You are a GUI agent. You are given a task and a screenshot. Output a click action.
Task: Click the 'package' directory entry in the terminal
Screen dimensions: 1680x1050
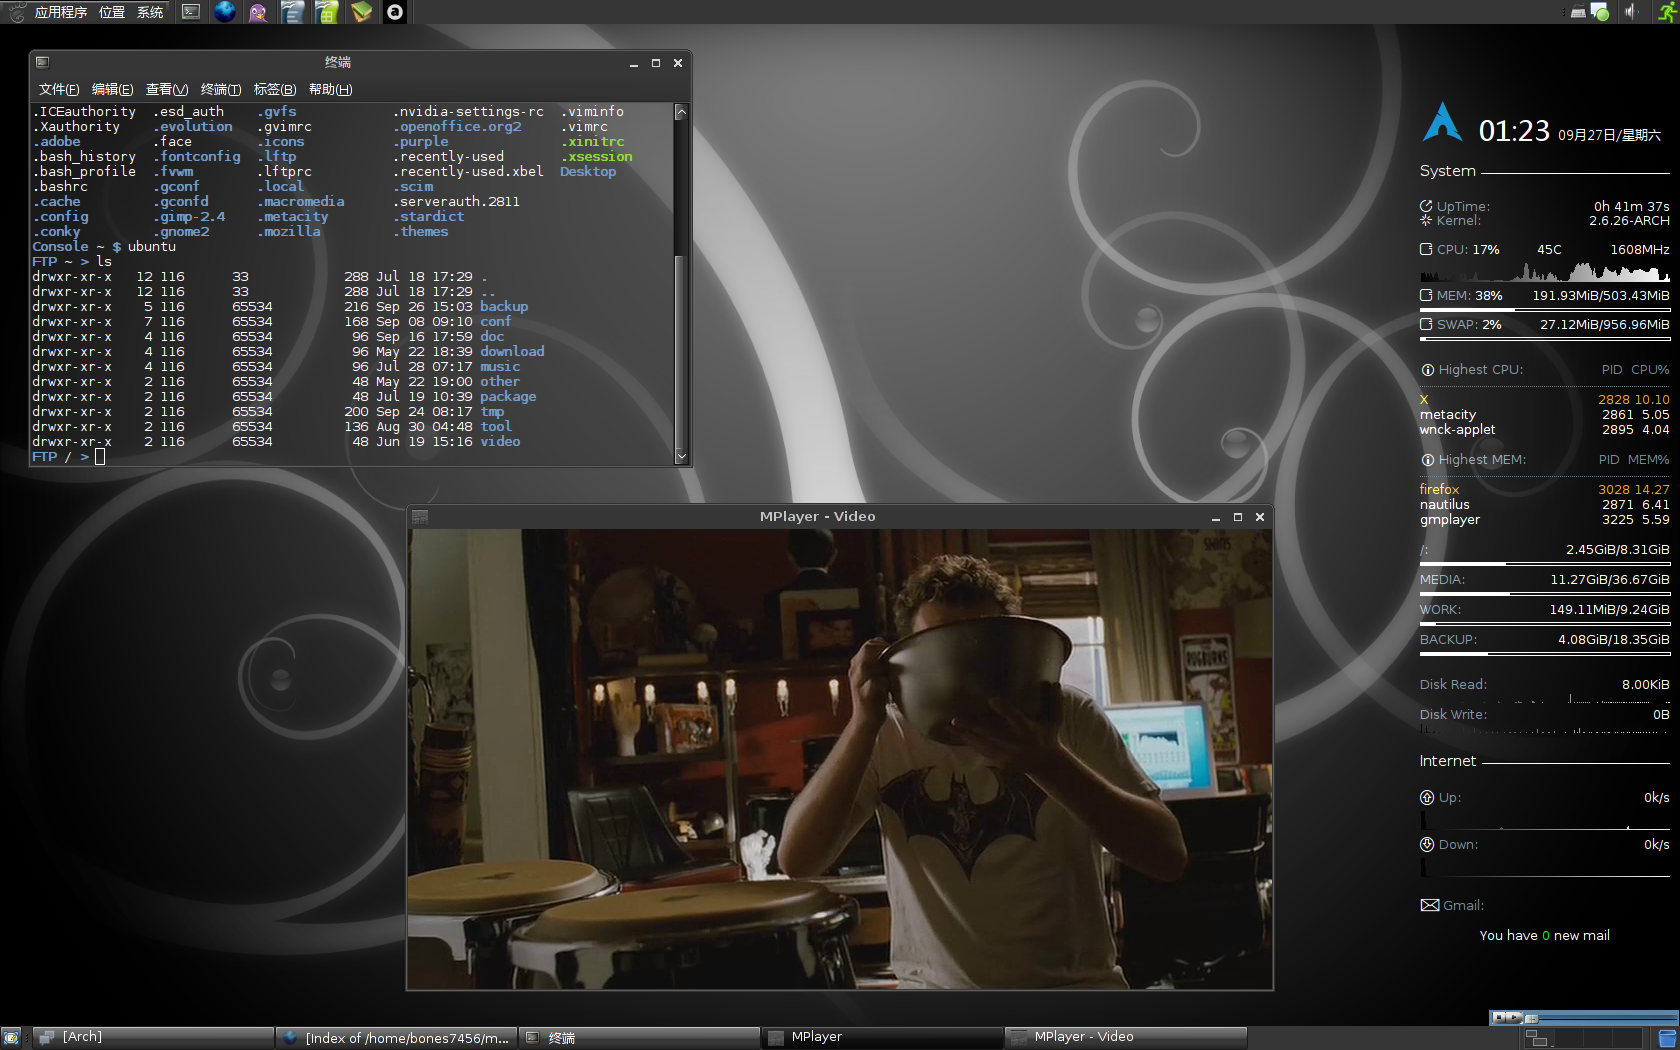click(508, 397)
